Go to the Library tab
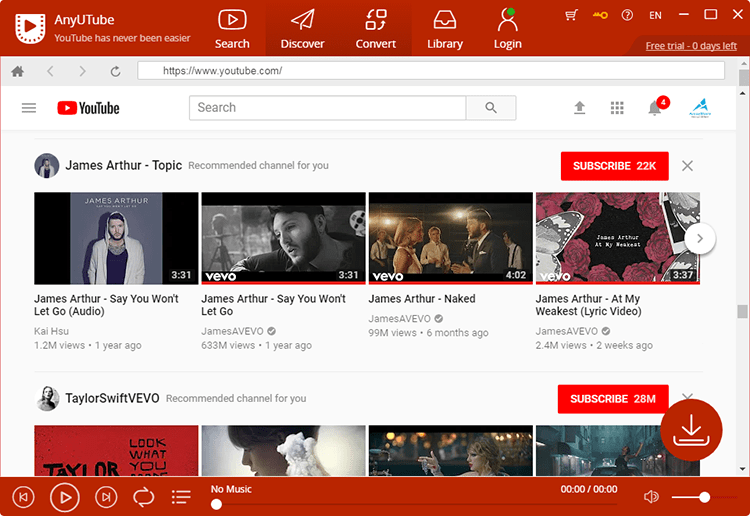 (x=445, y=29)
